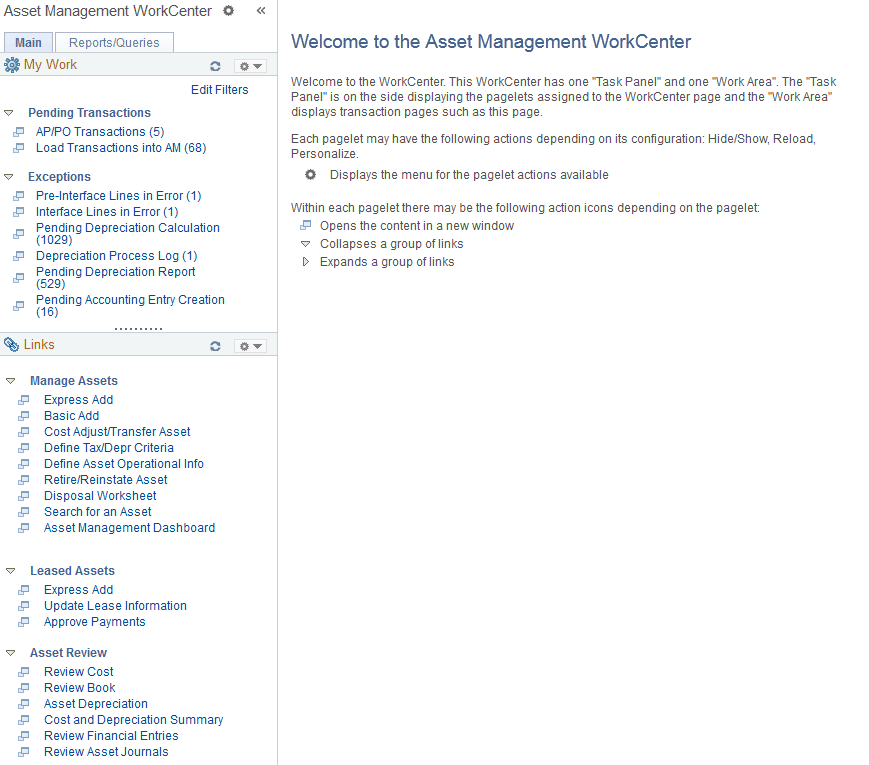Open the Asset Management Dashboard
869x765 pixels.
[129, 527]
